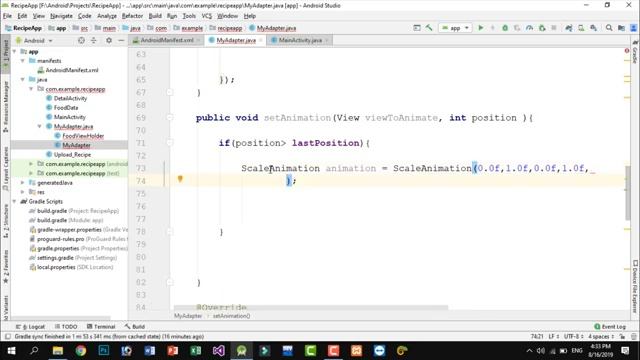Click the editor vertical scrollbar thumb
Image resolution: width=640 pixels, height=360 pixels.
click(x=628, y=193)
